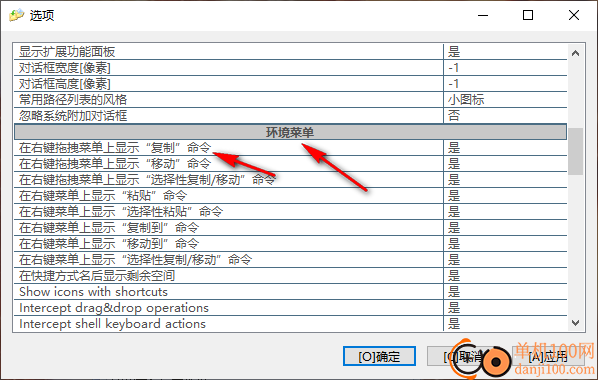Toggle 是 value for 右键菜单 "复制到" command
598x380 pixels.
pyautogui.click(x=505, y=228)
